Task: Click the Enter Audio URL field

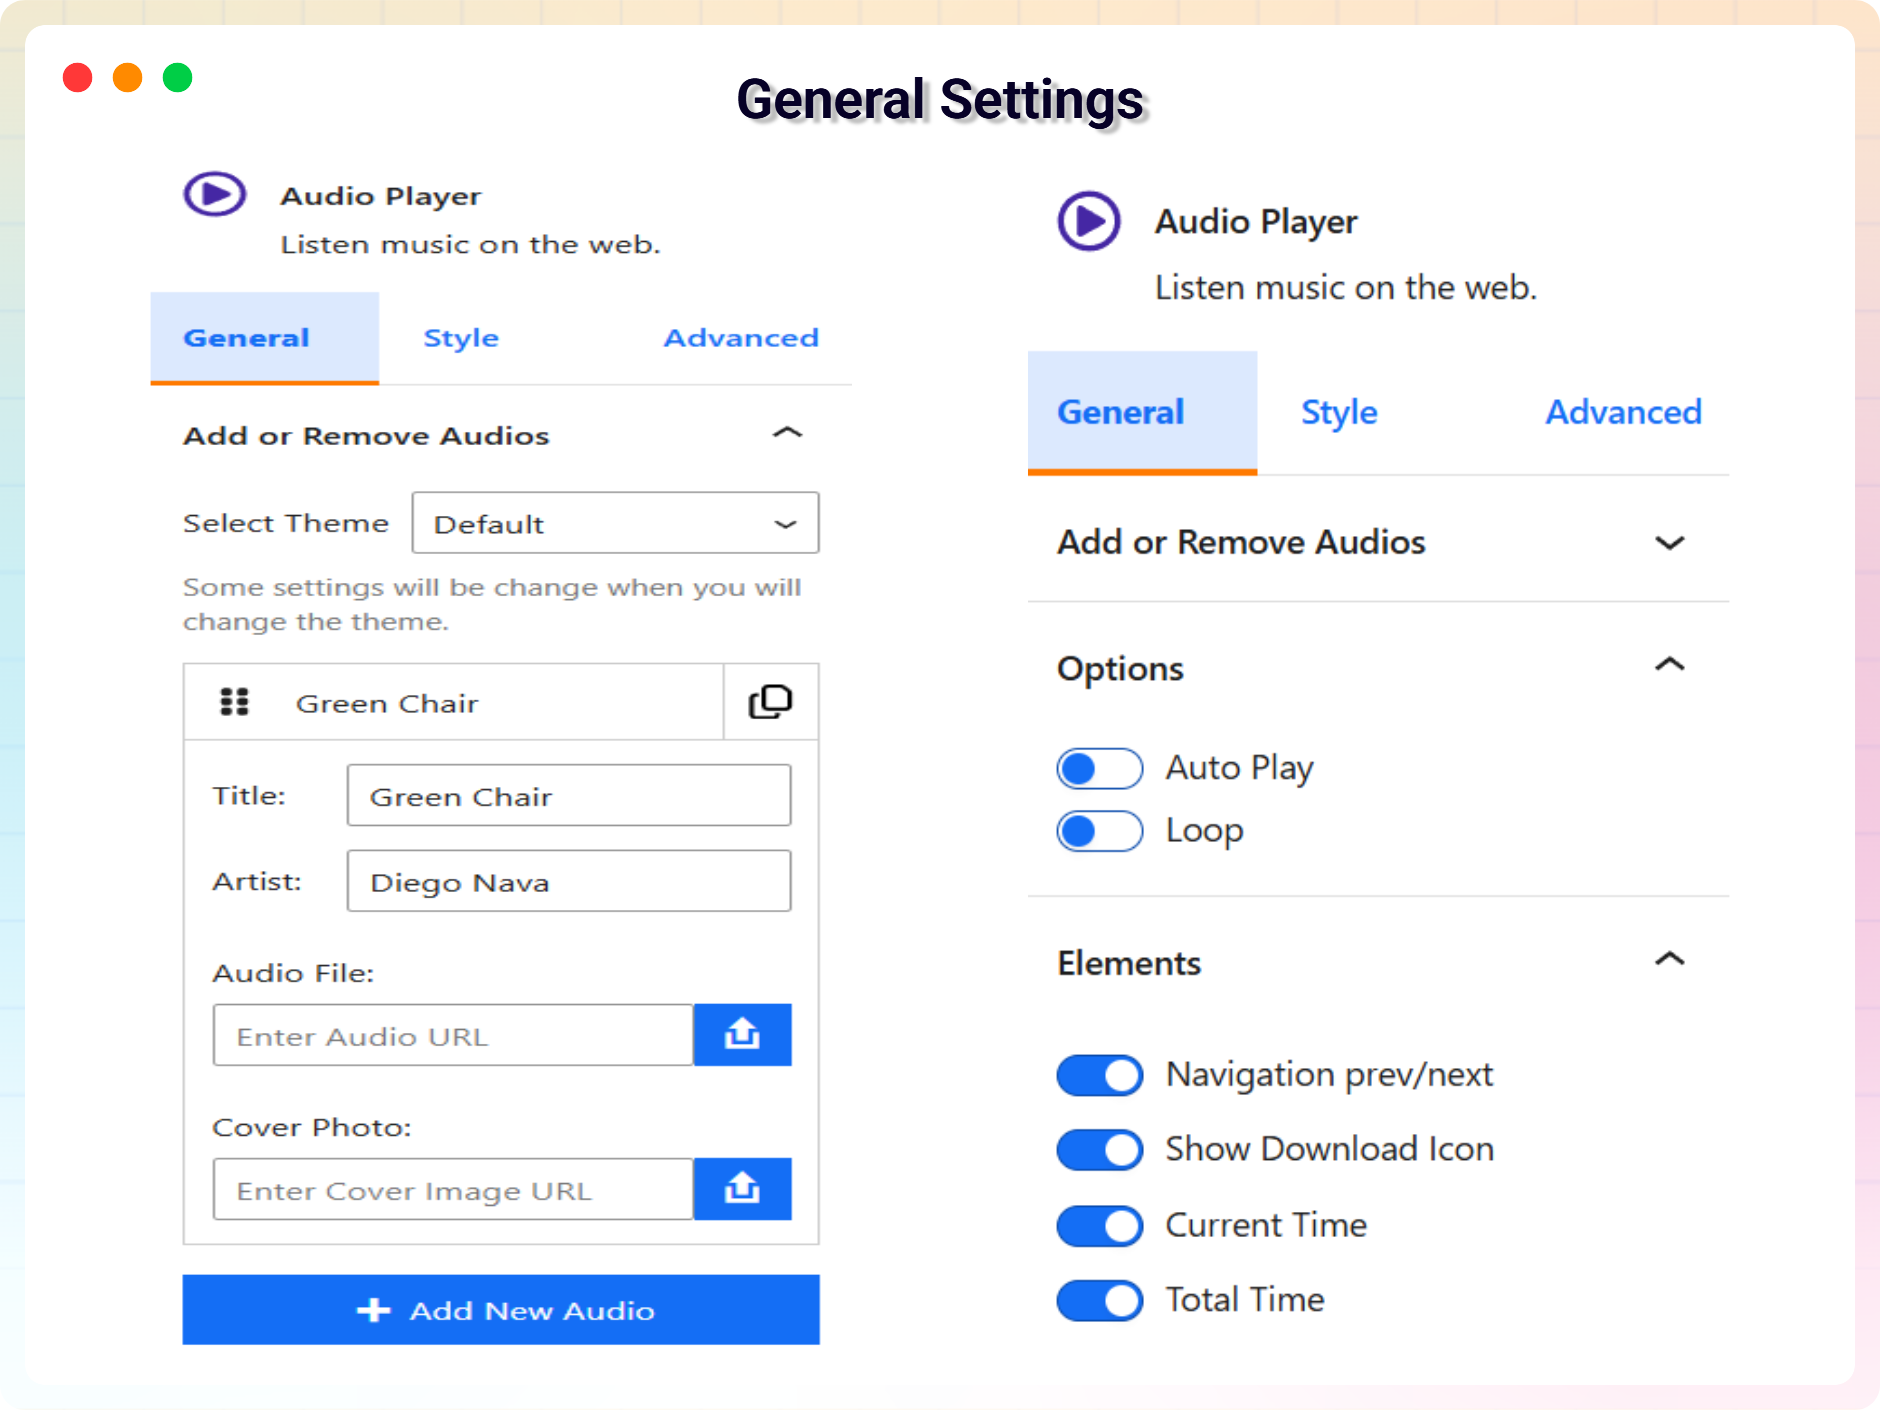Action: pos(453,1035)
